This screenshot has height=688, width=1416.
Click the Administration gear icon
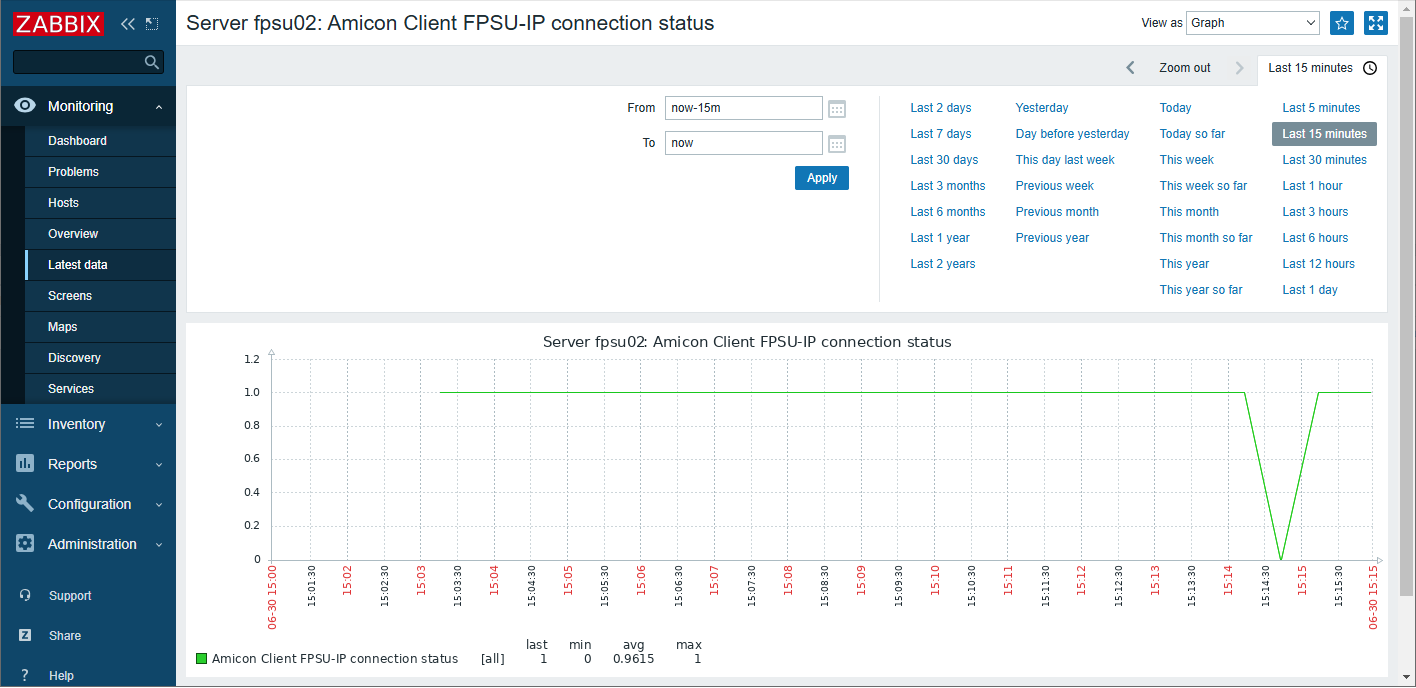tap(25, 544)
